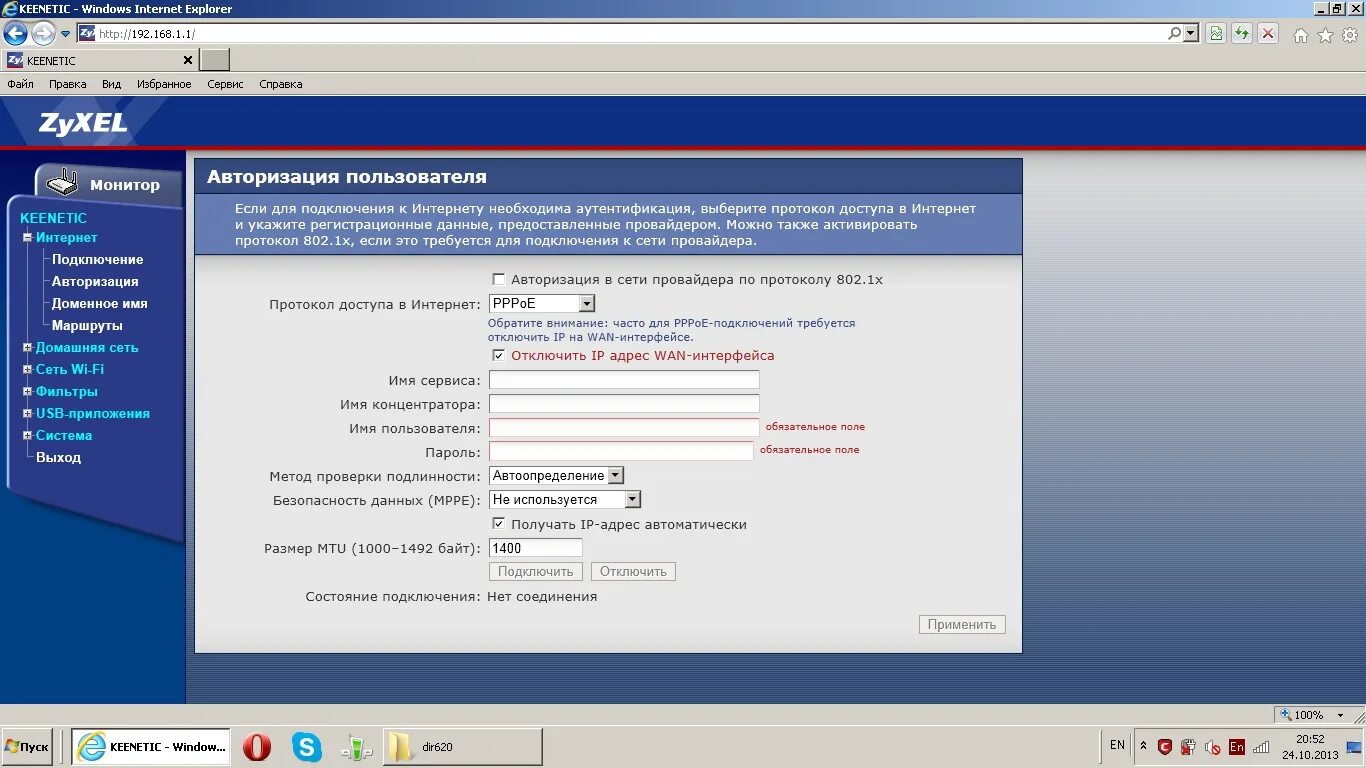Image resolution: width=1366 pixels, height=768 pixels.
Task: Stop loading with the red X icon
Action: [x=1268, y=34]
